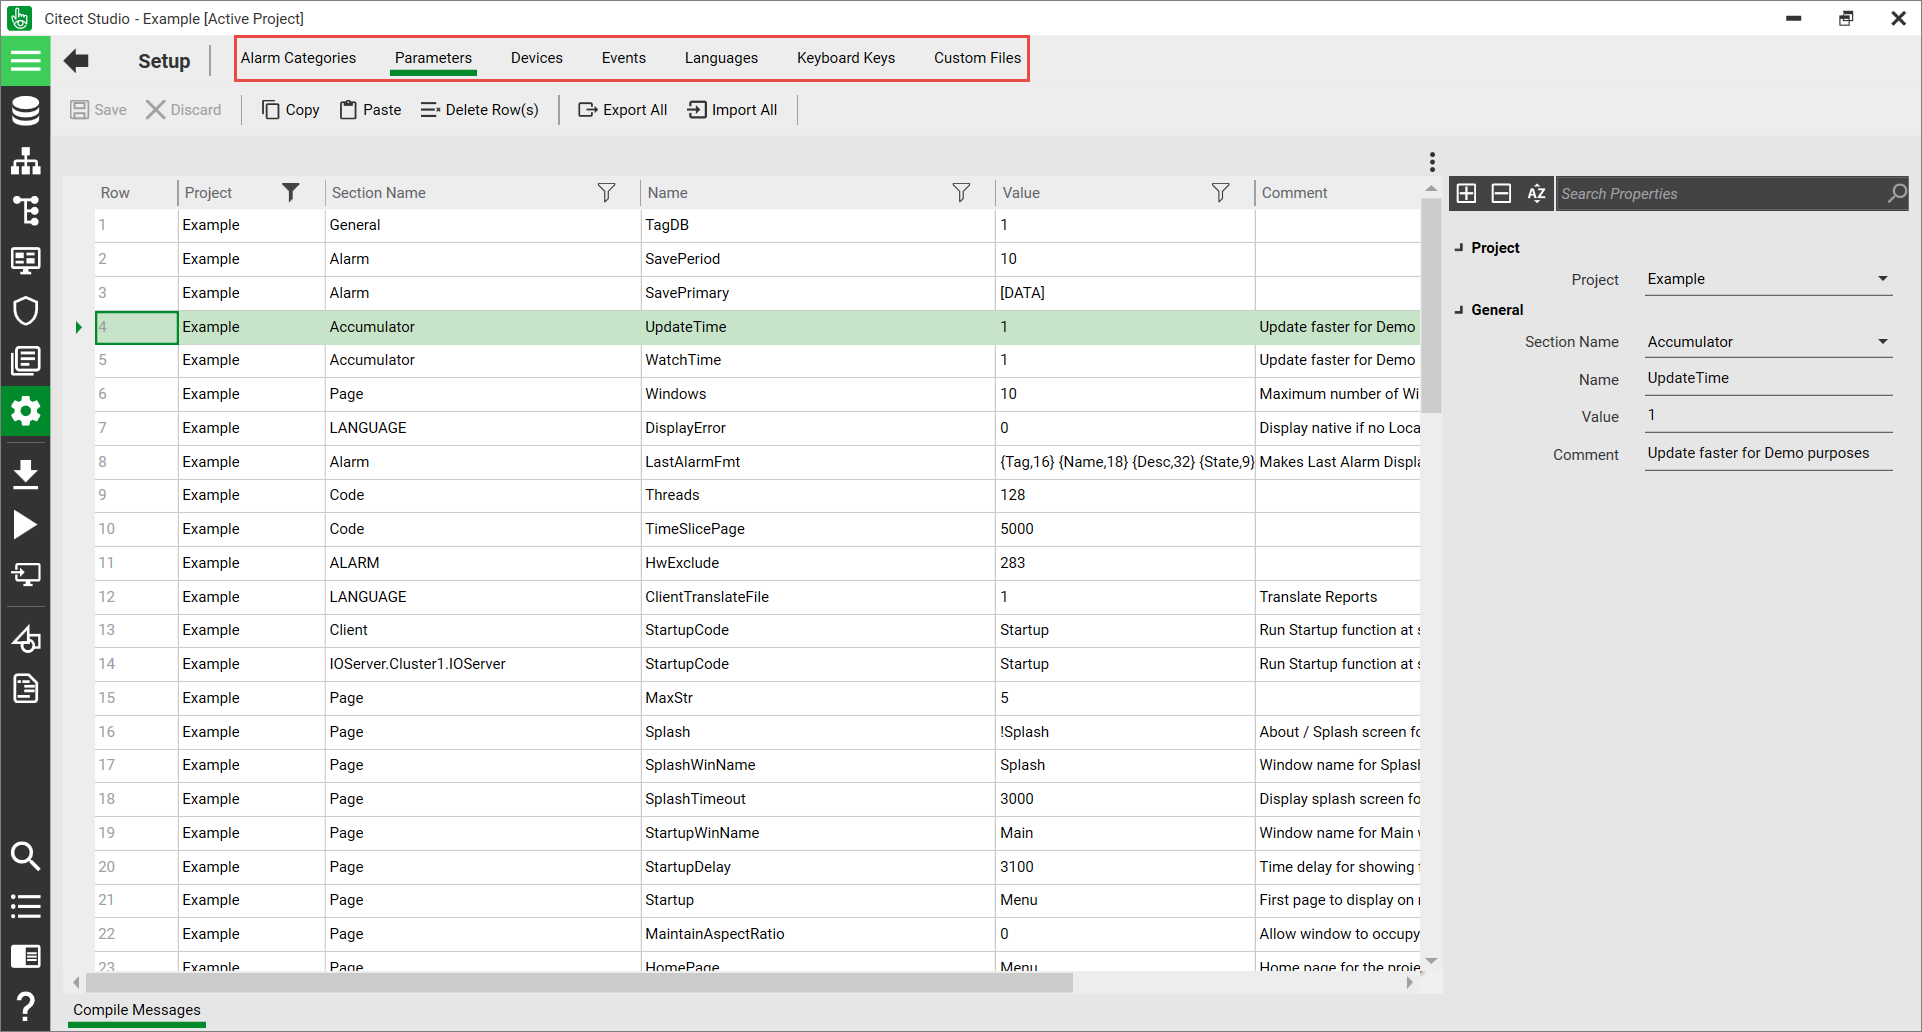Click the horizontal scrollbar under the grid

click(x=580, y=983)
